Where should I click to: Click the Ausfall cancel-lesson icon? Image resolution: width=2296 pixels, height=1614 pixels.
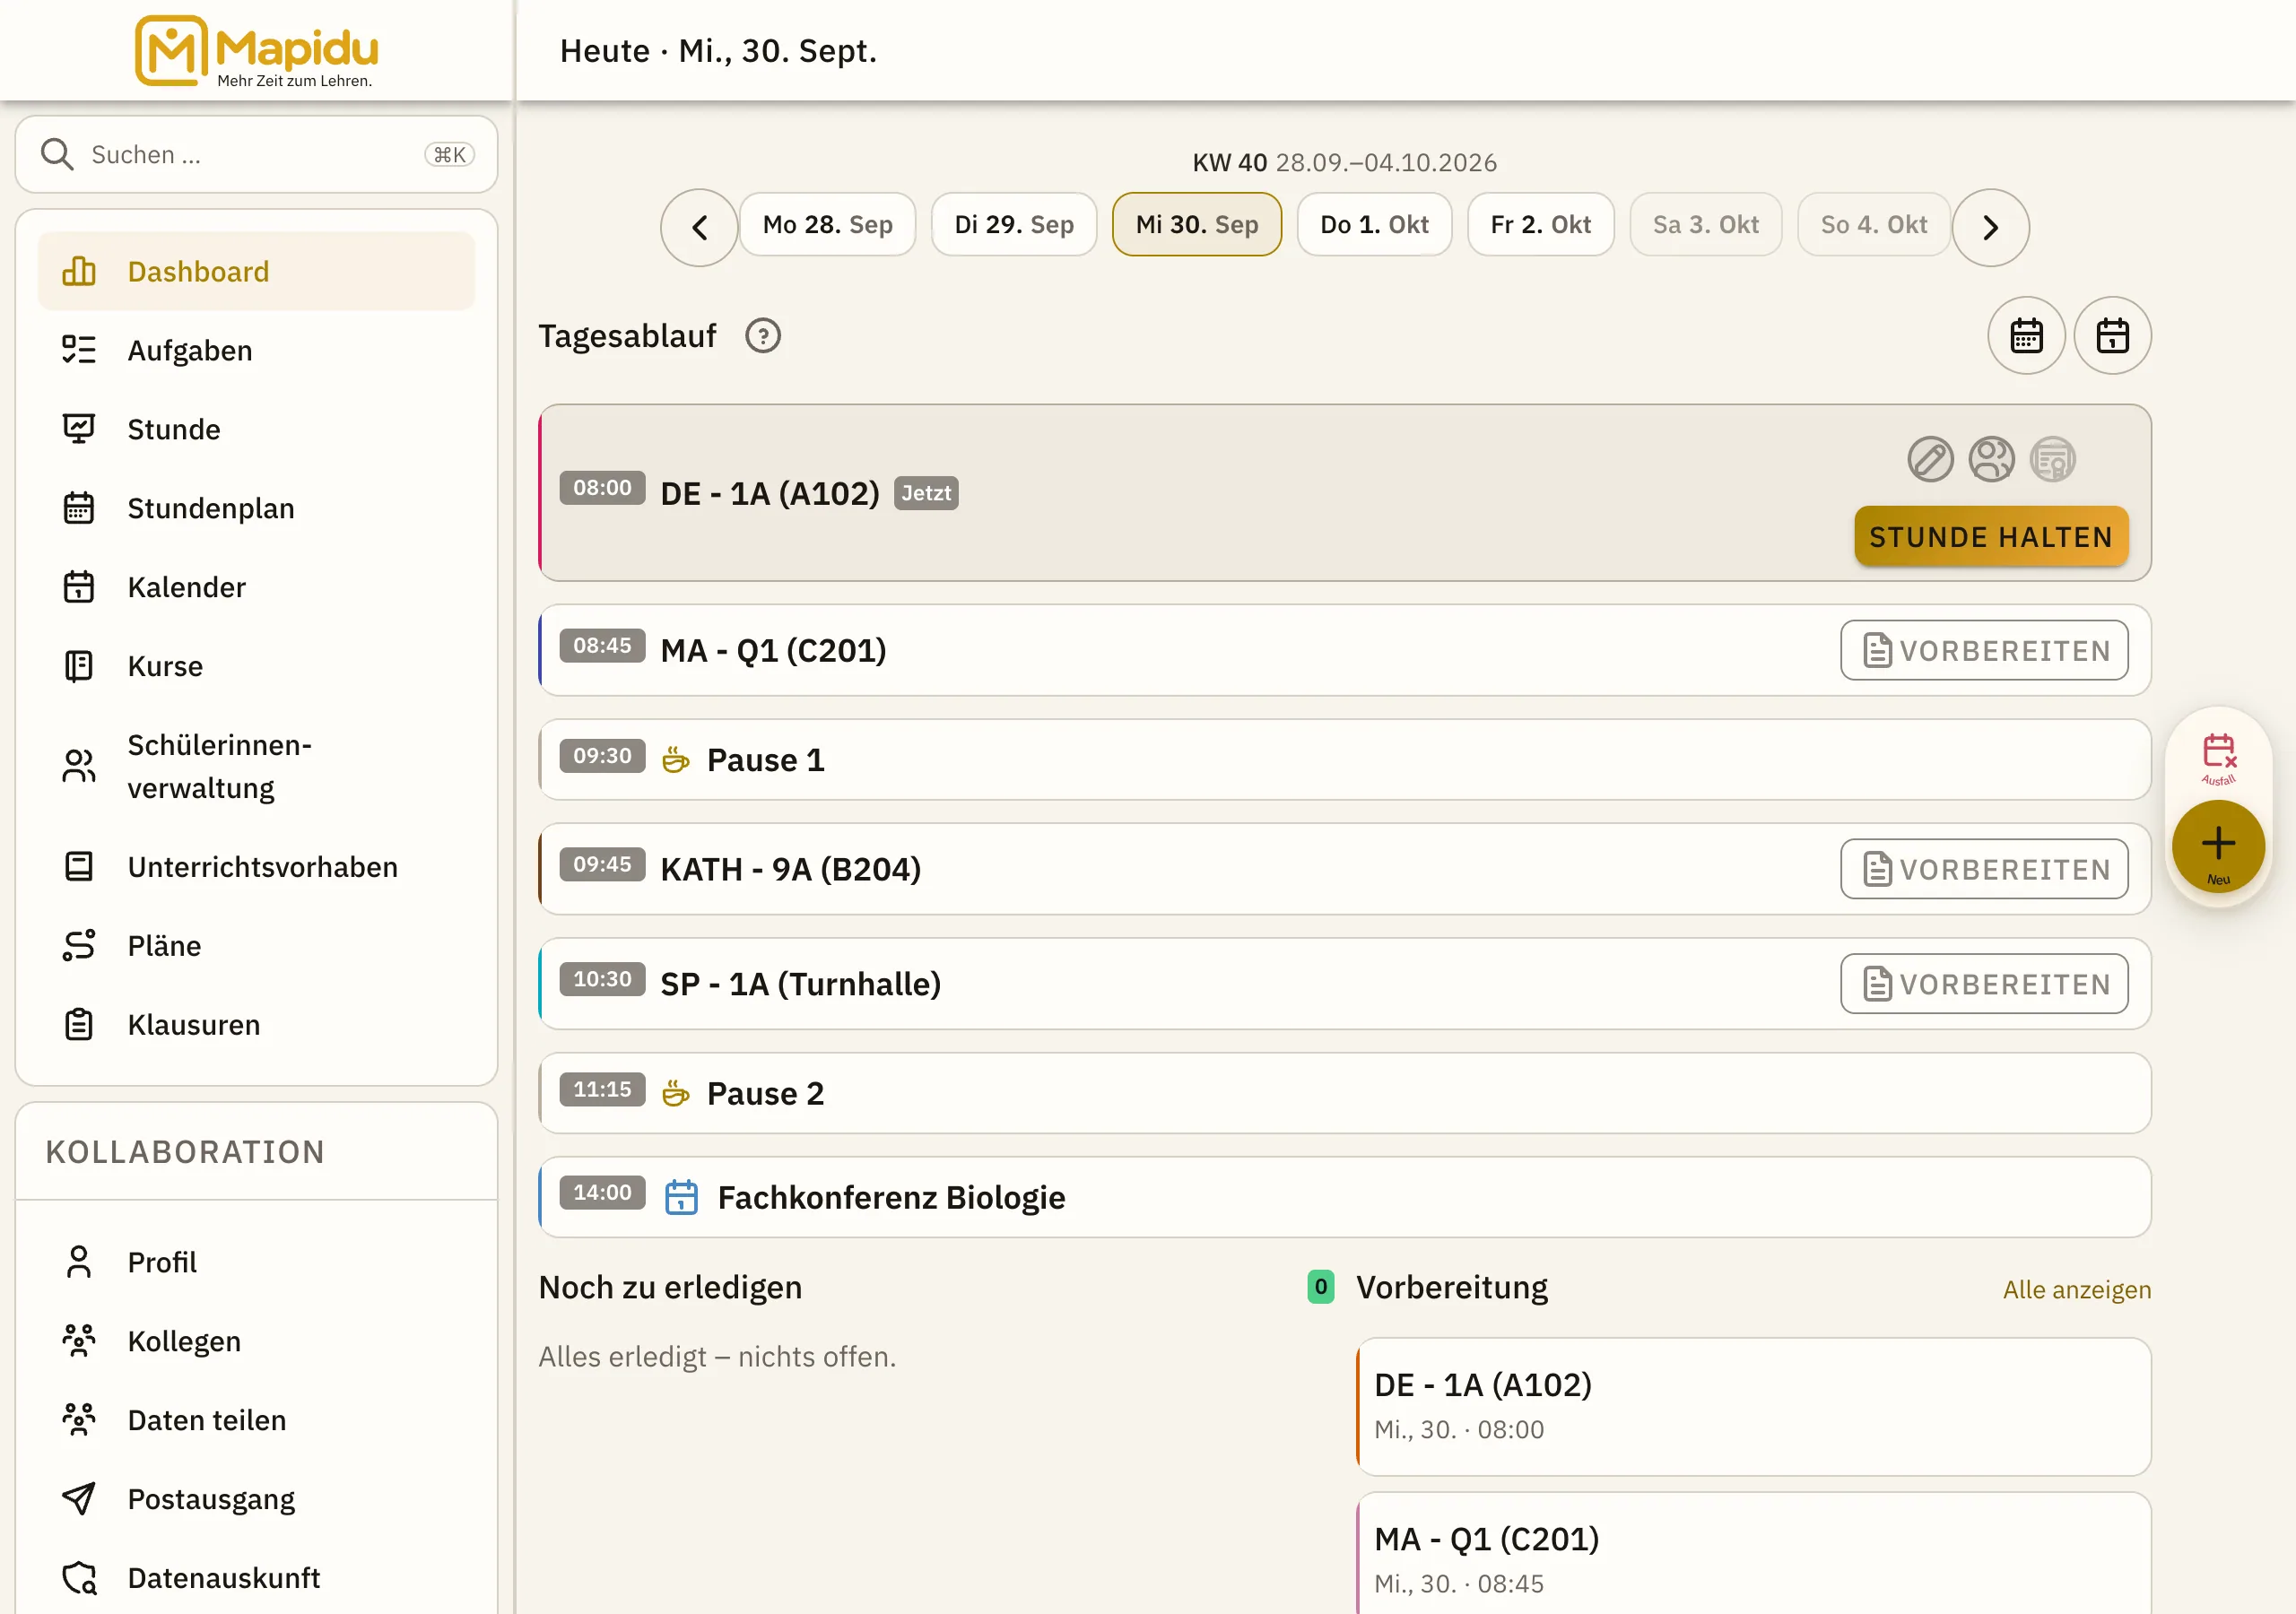point(2218,759)
